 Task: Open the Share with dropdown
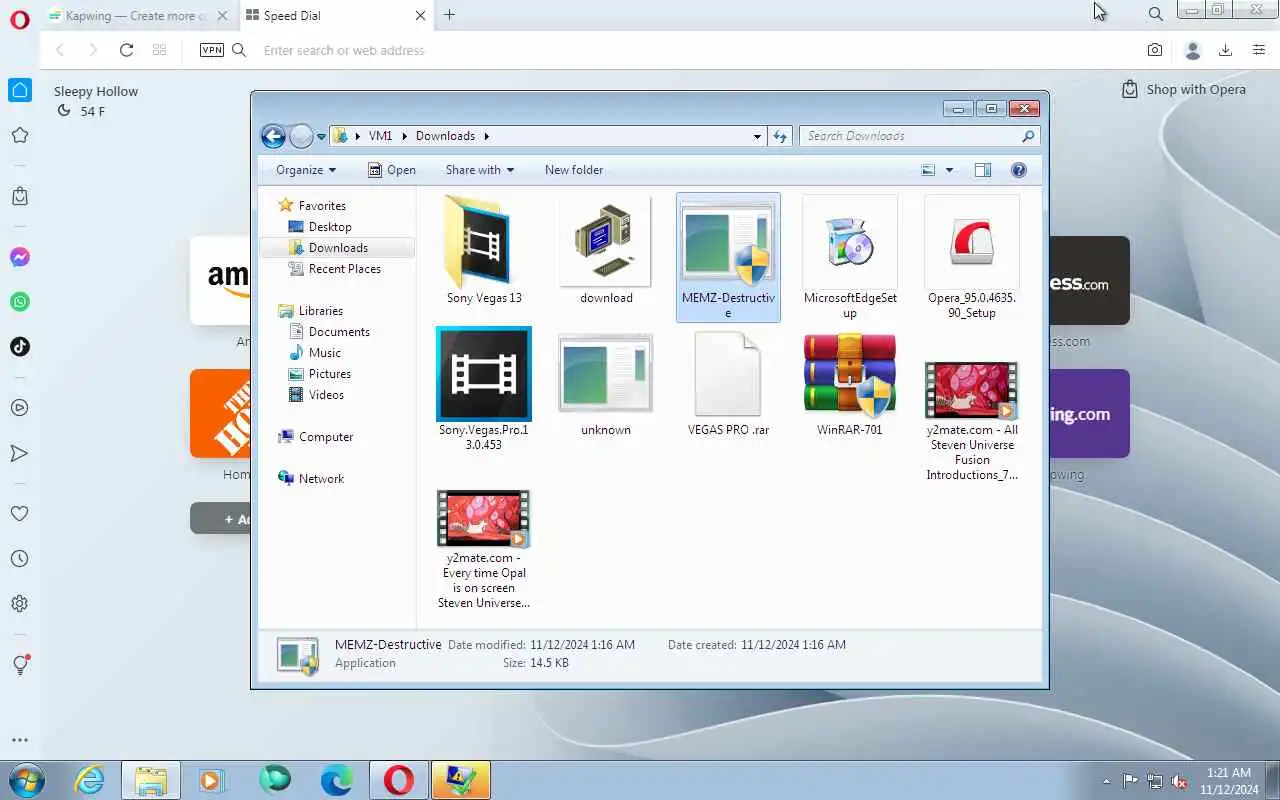(479, 170)
